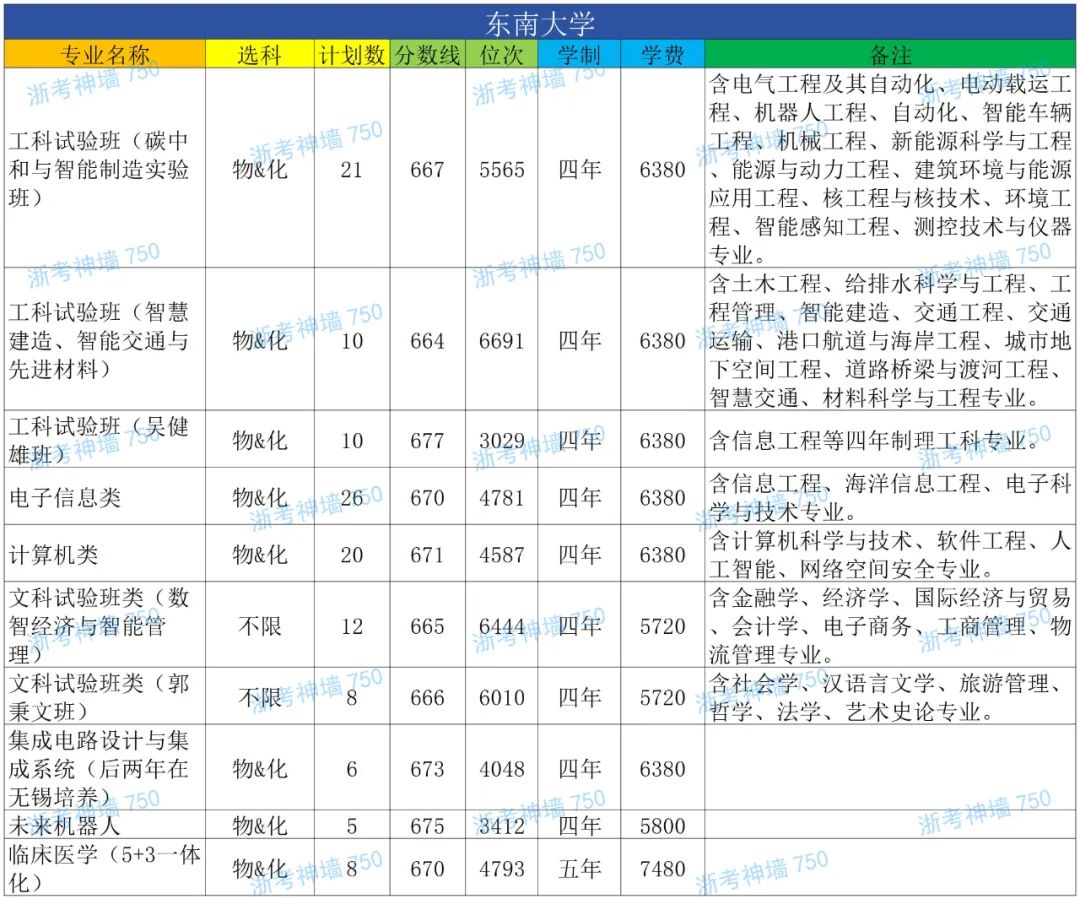The height and width of the screenshot is (899, 1080).
Task: Click rank 3029 cell
Action: (x=501, y=440)
